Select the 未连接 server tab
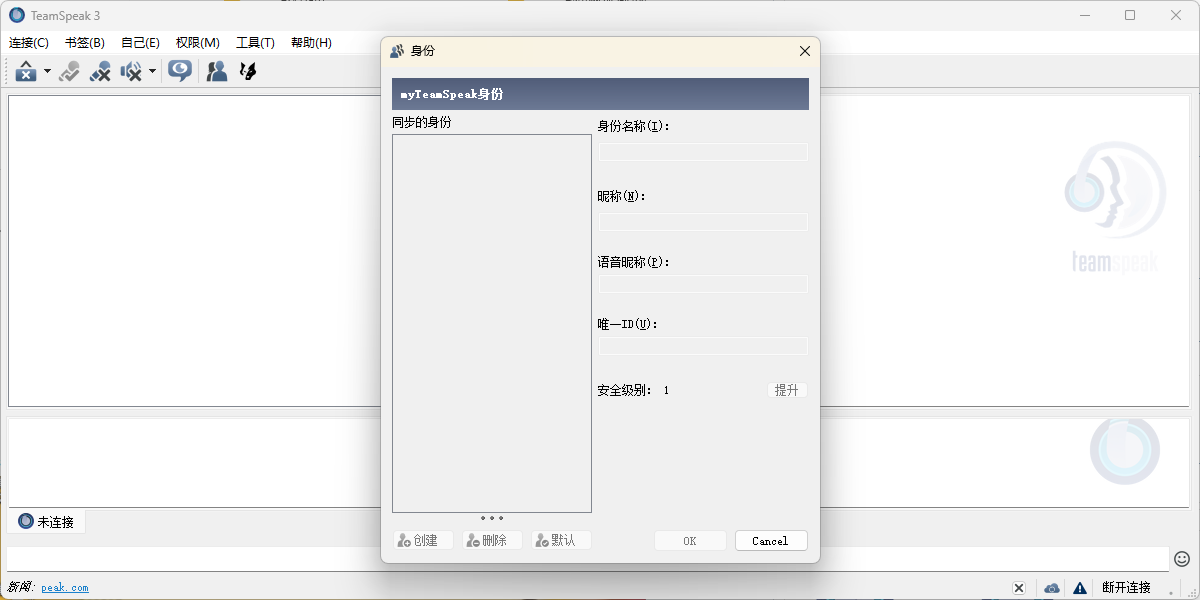 tap(47, 521)
